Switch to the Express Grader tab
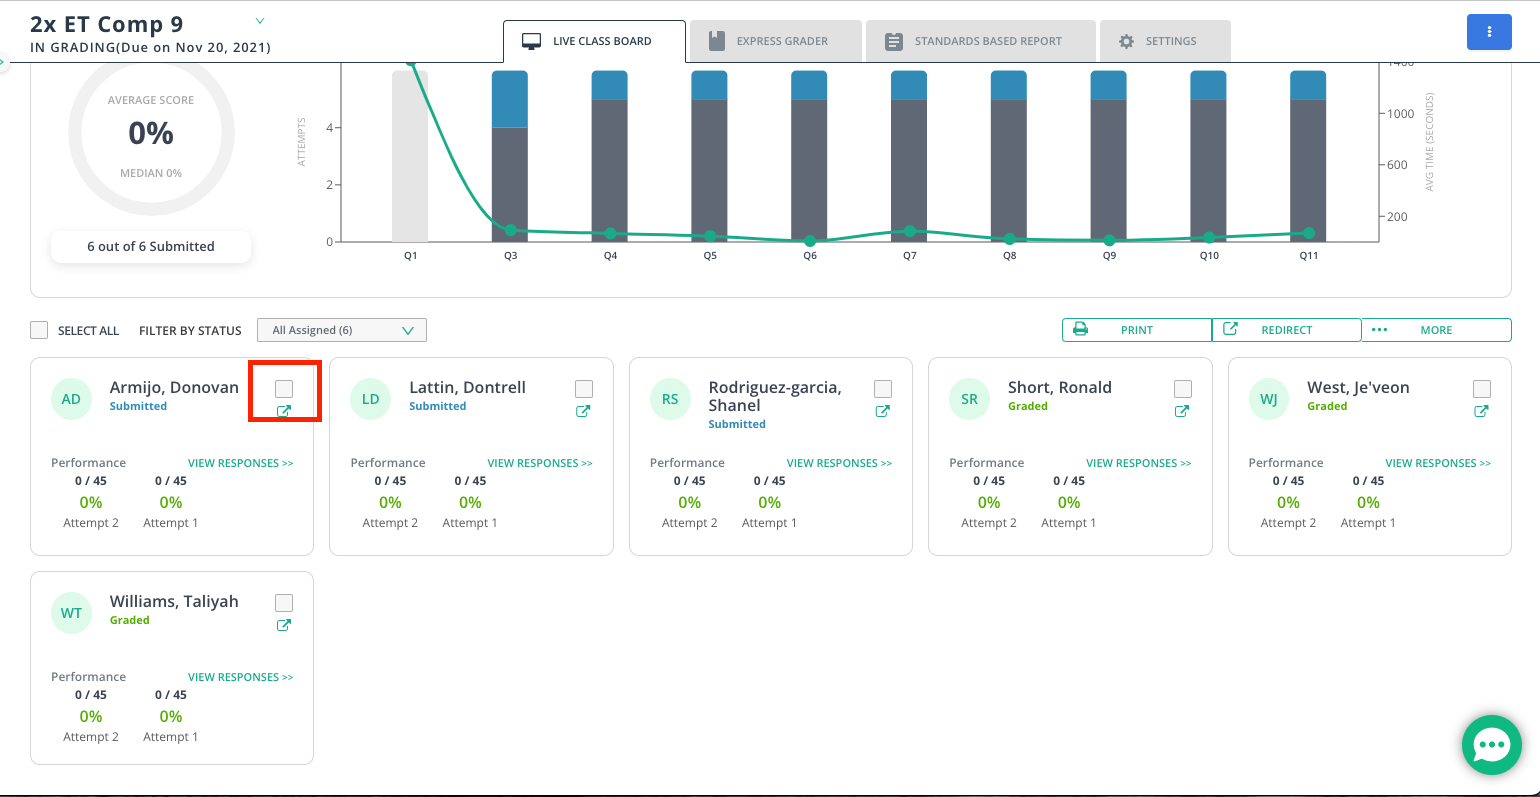Image resolution: width=1540 pixels, height=797 pixels. coord(775,41)
